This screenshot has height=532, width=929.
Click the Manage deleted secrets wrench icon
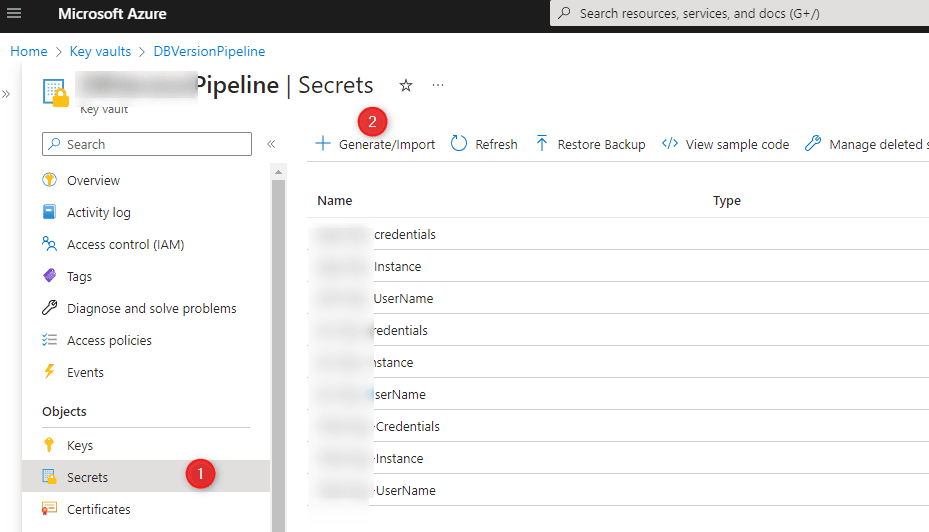click(813, 143)
